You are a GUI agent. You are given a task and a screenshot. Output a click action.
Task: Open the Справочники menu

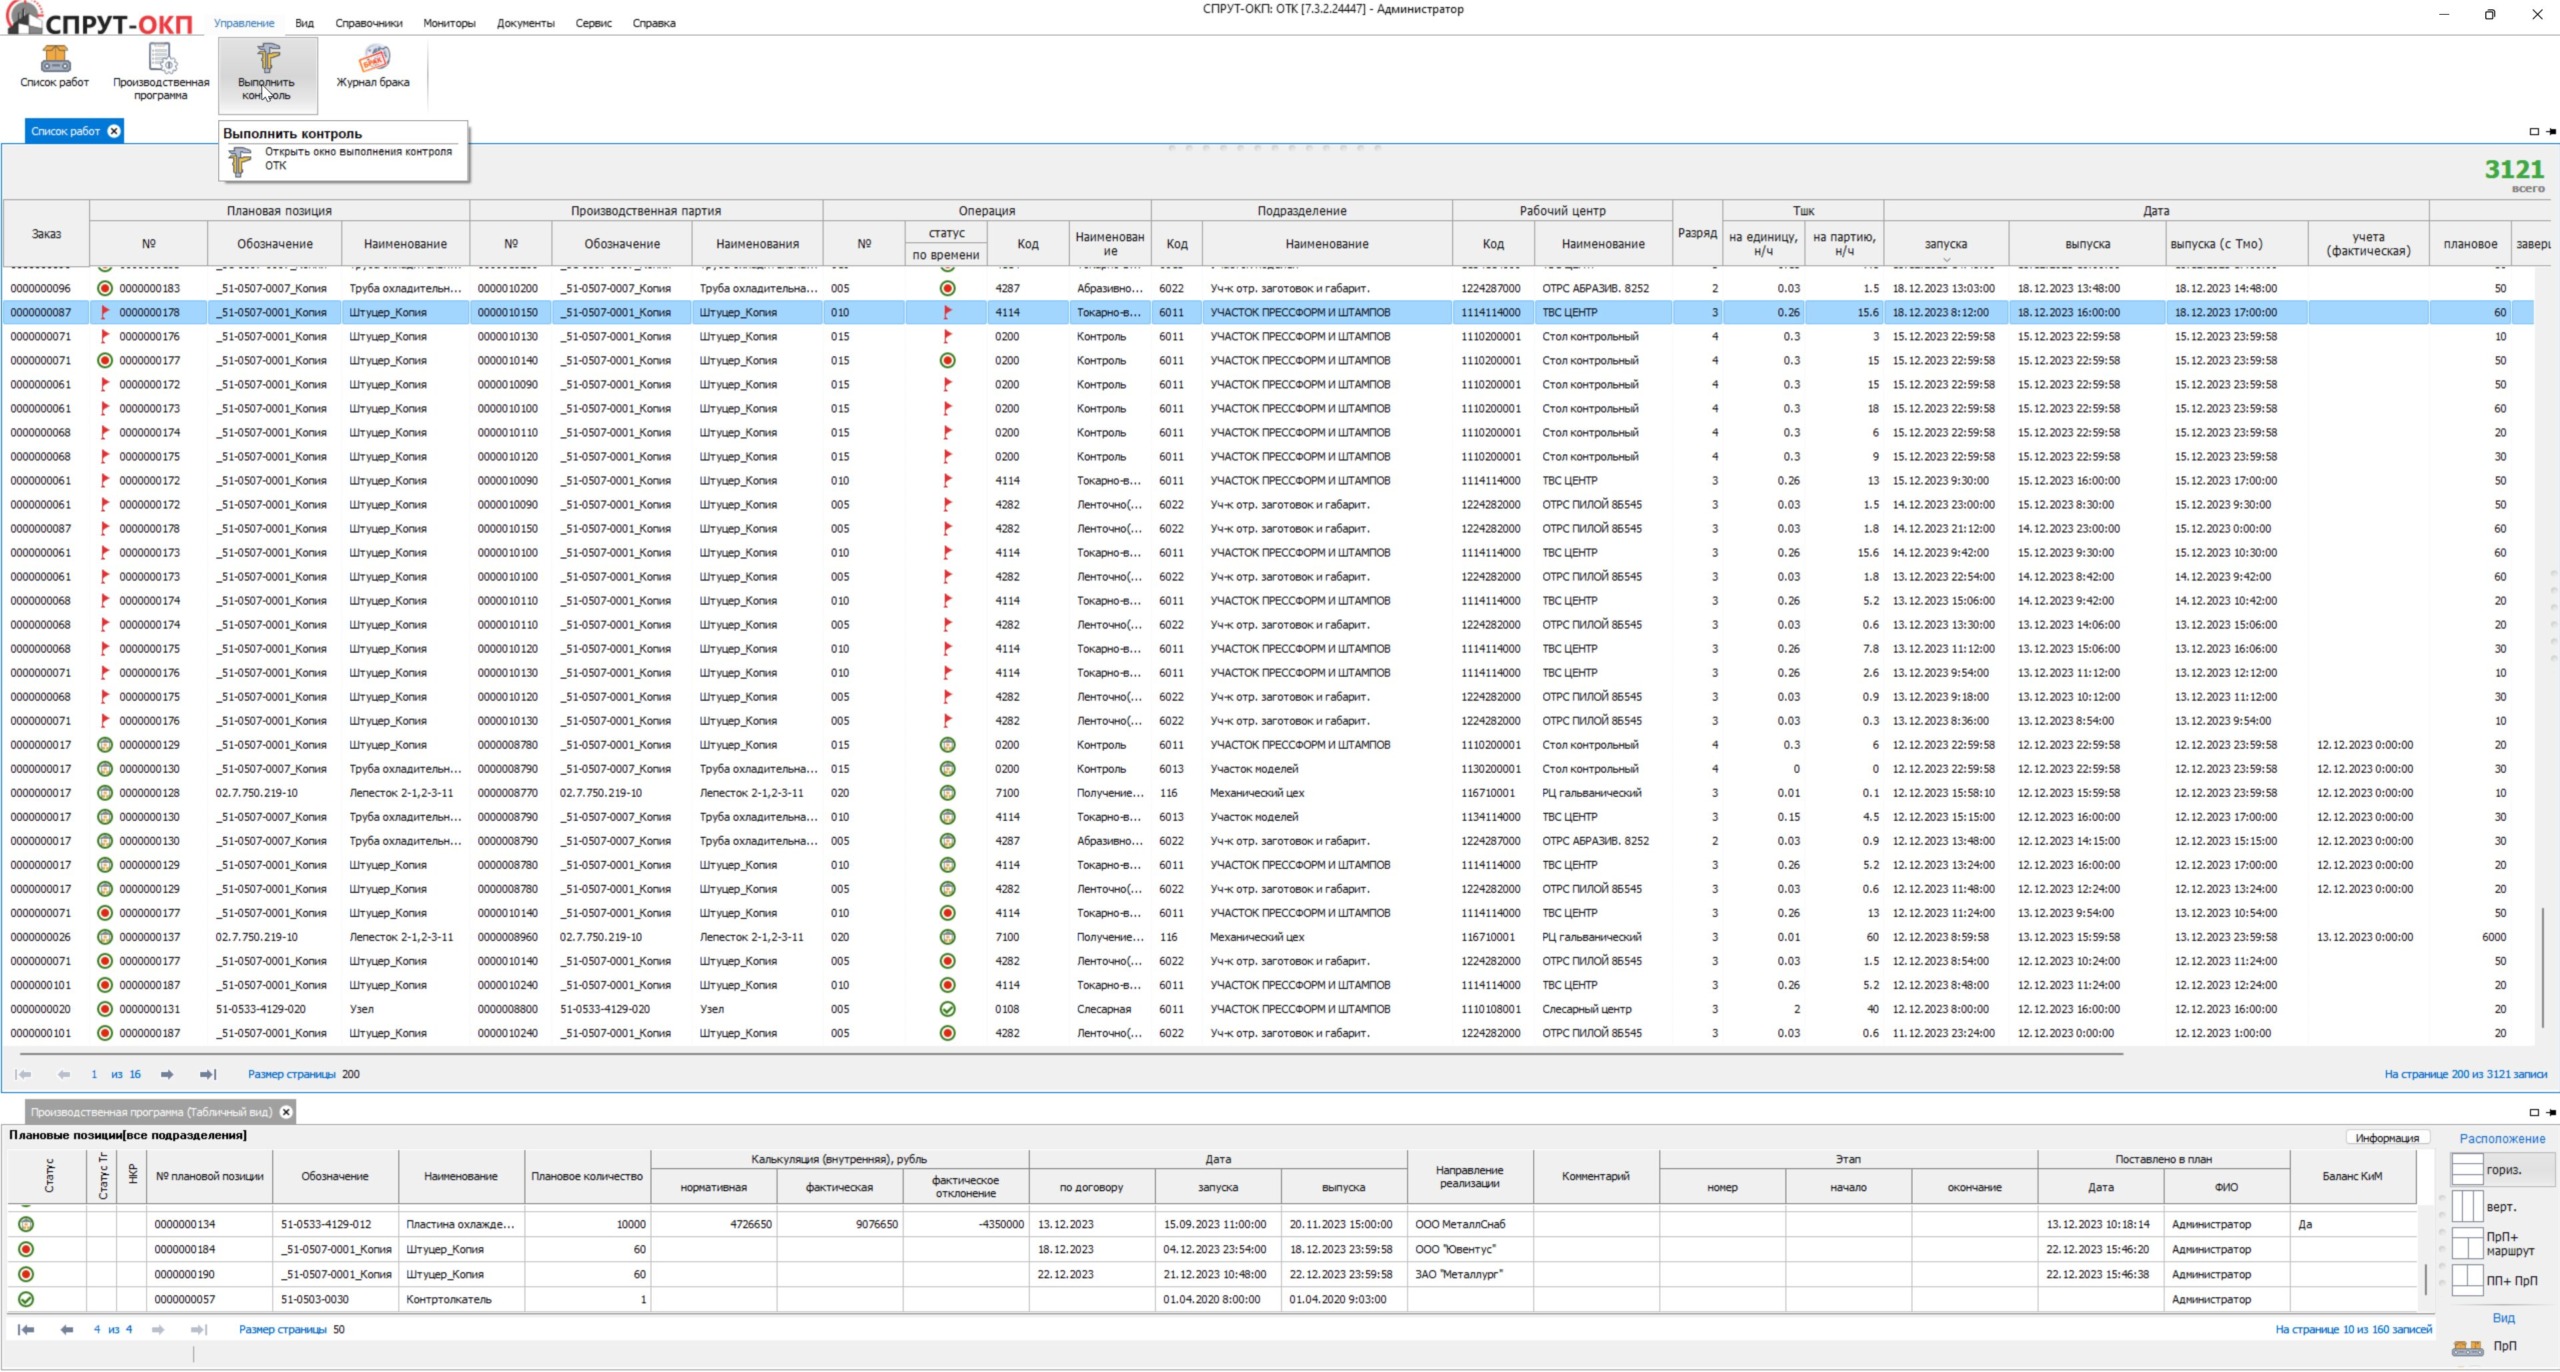click(x=368, y=23)
